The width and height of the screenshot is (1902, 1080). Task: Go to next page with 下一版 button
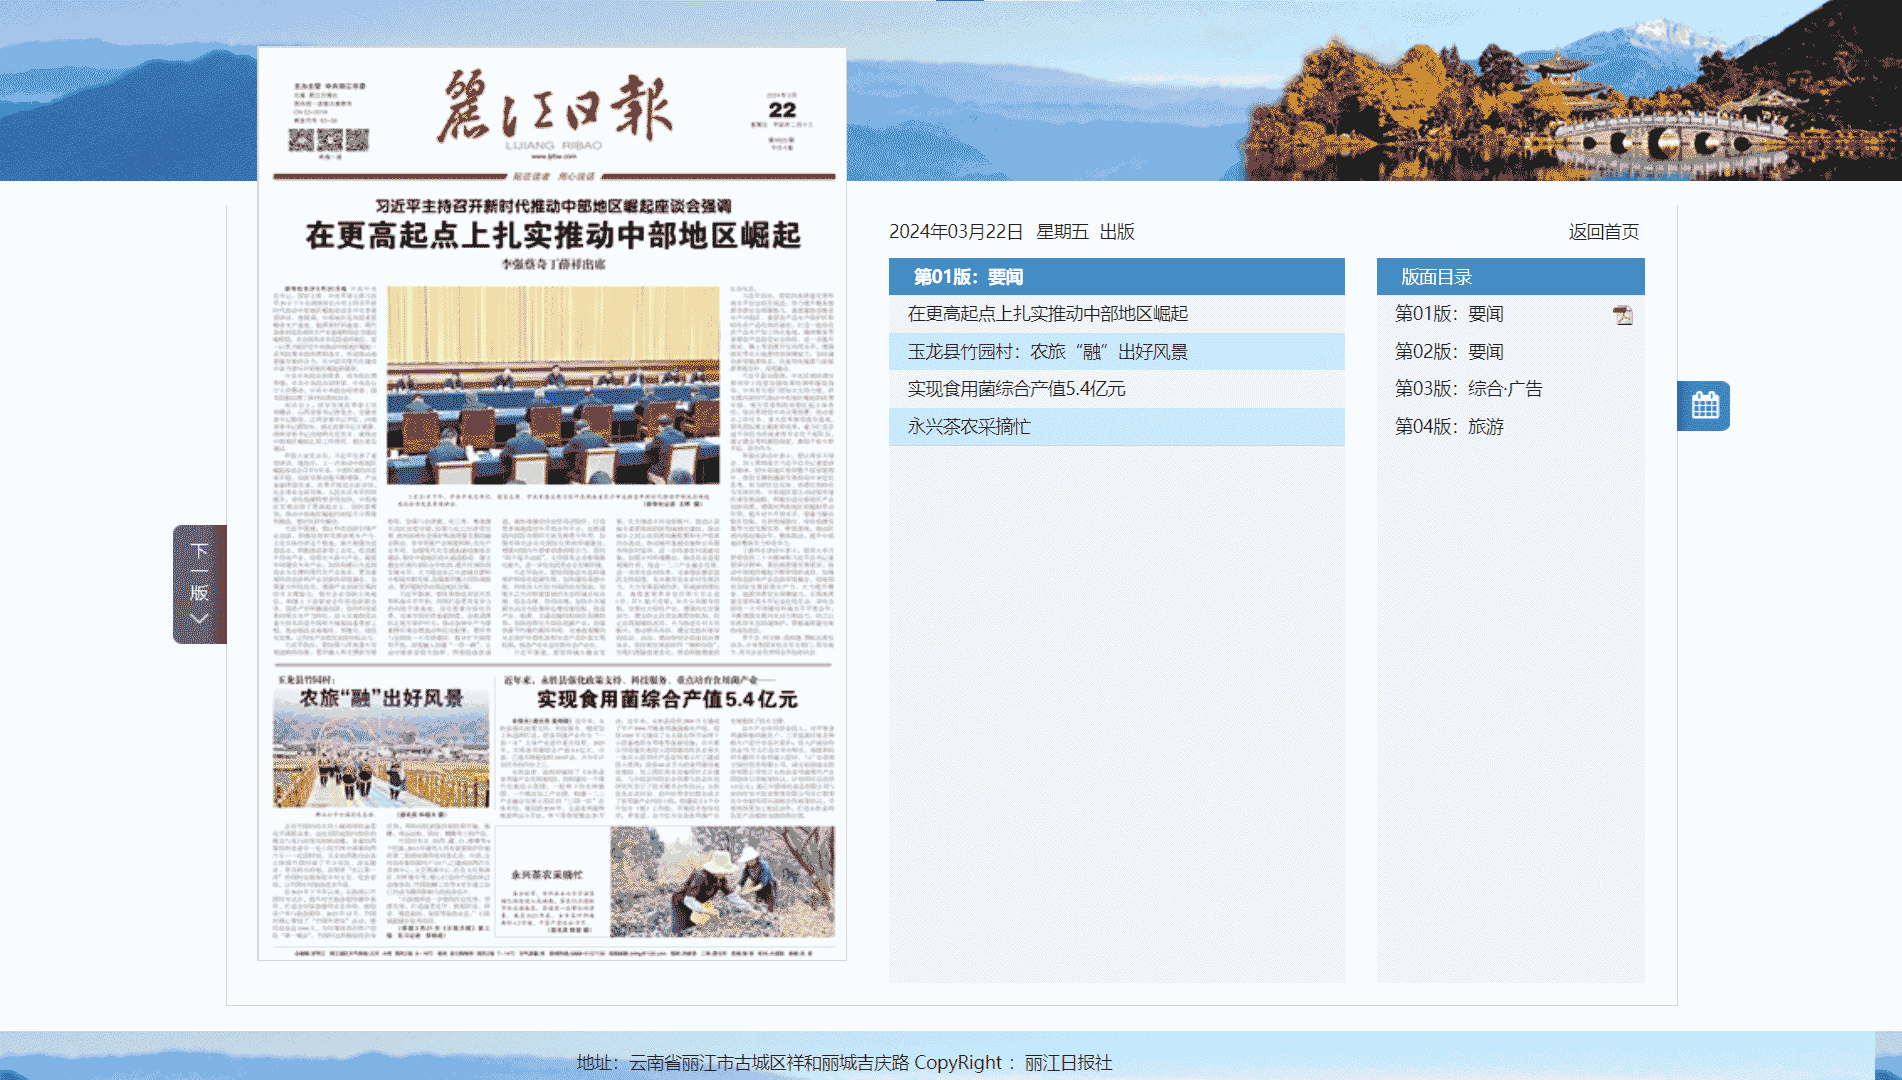(x=199, y=584)
